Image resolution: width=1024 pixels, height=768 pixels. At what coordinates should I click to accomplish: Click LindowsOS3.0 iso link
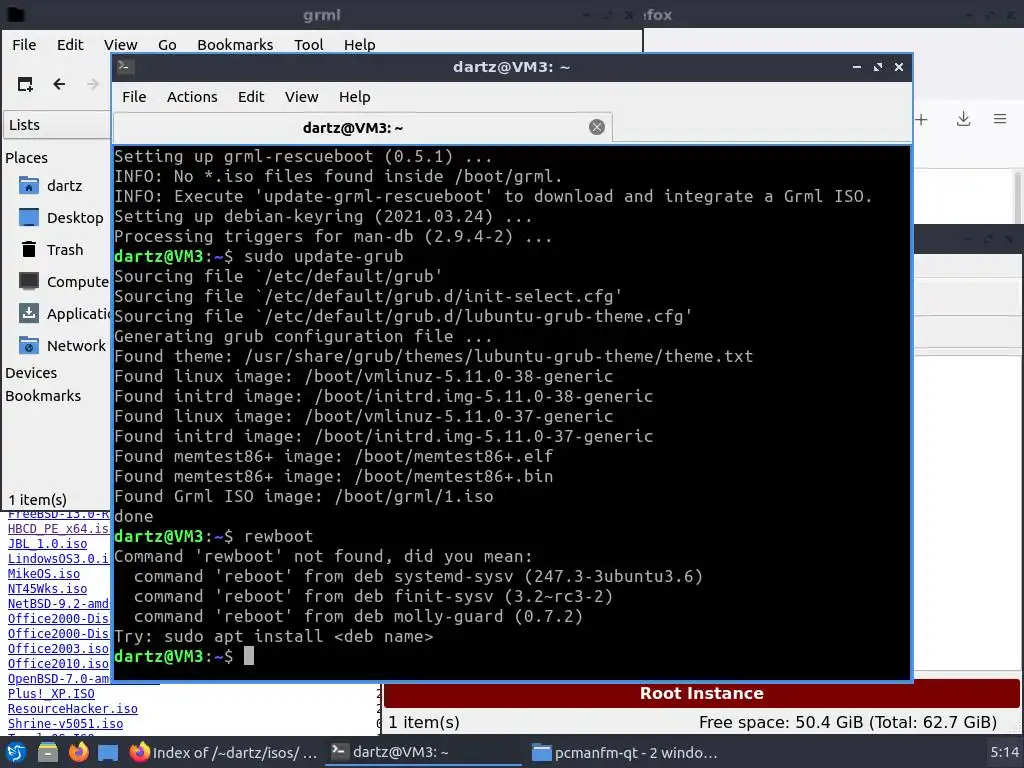(58, 558)
